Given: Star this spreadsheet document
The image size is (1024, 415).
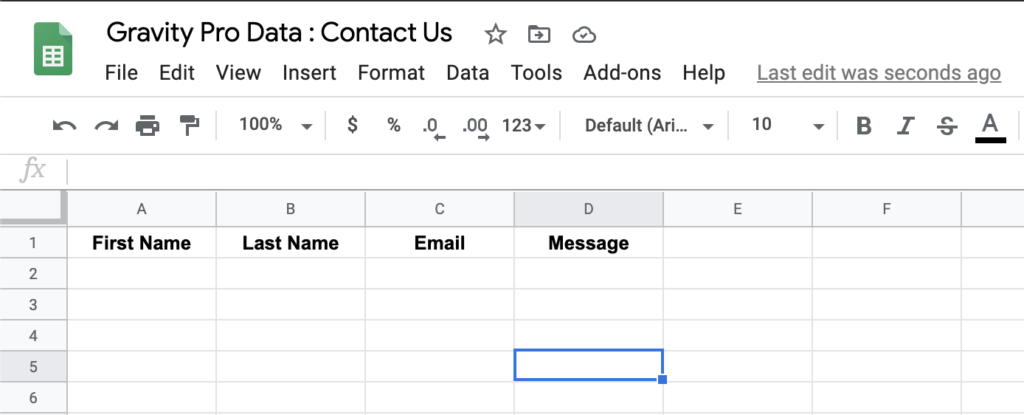Looking at the screenshot, I should pyautogui.click(x=495, y=35).
